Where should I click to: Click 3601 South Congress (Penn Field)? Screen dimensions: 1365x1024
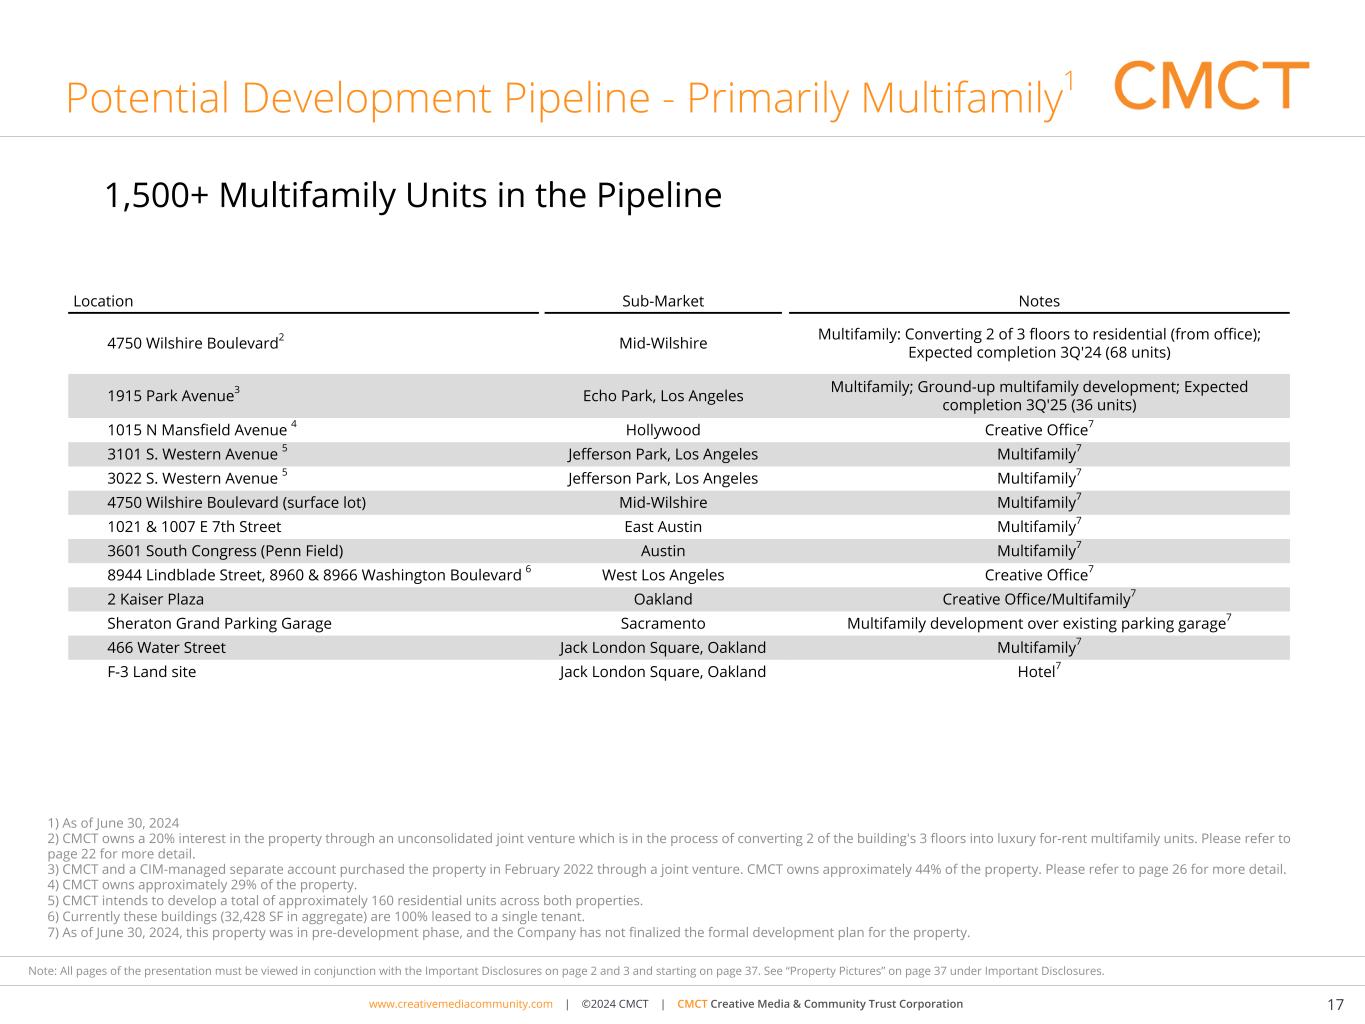[225, 551]
